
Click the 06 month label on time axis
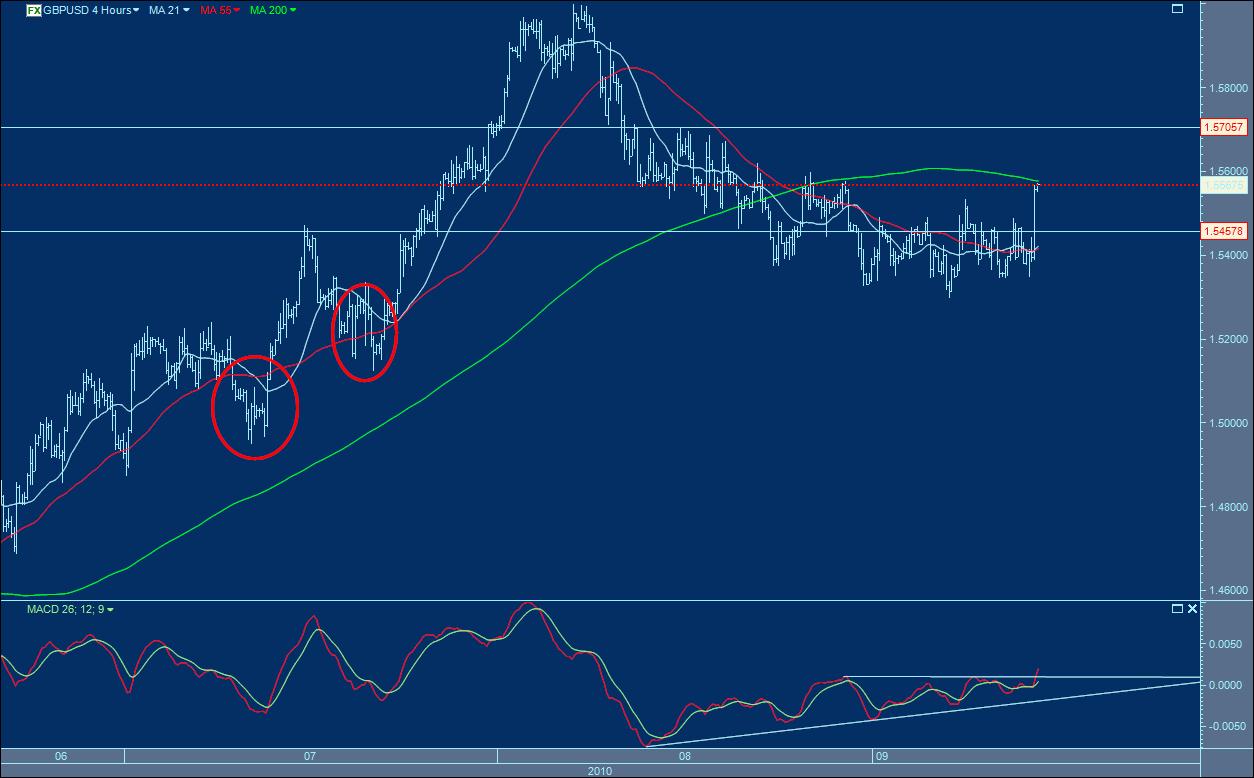61,756
